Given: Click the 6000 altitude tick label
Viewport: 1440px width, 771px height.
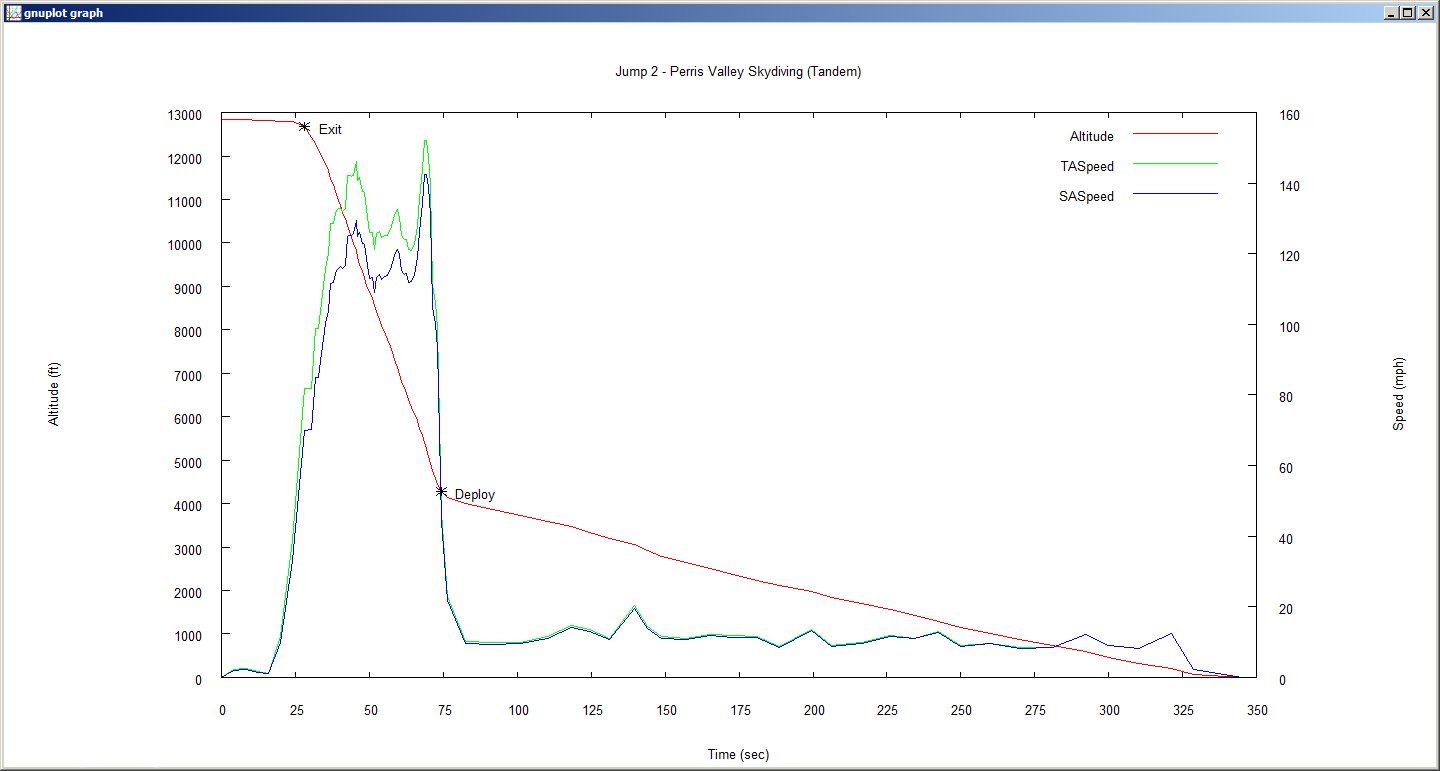Looking at the screenshot, I should [x=187, y=418].
